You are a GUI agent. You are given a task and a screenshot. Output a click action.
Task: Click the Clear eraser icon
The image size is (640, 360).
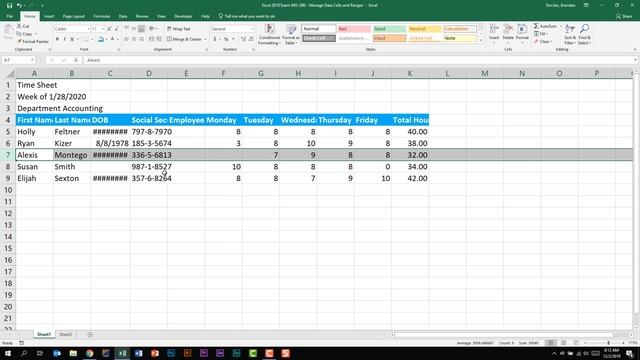(536, 41)
